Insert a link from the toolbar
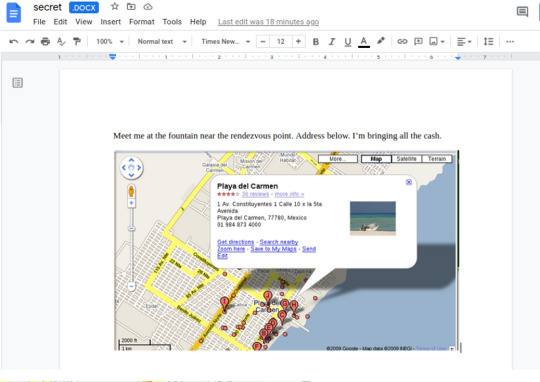Screen dimensions: 540x382 (402, 42)
